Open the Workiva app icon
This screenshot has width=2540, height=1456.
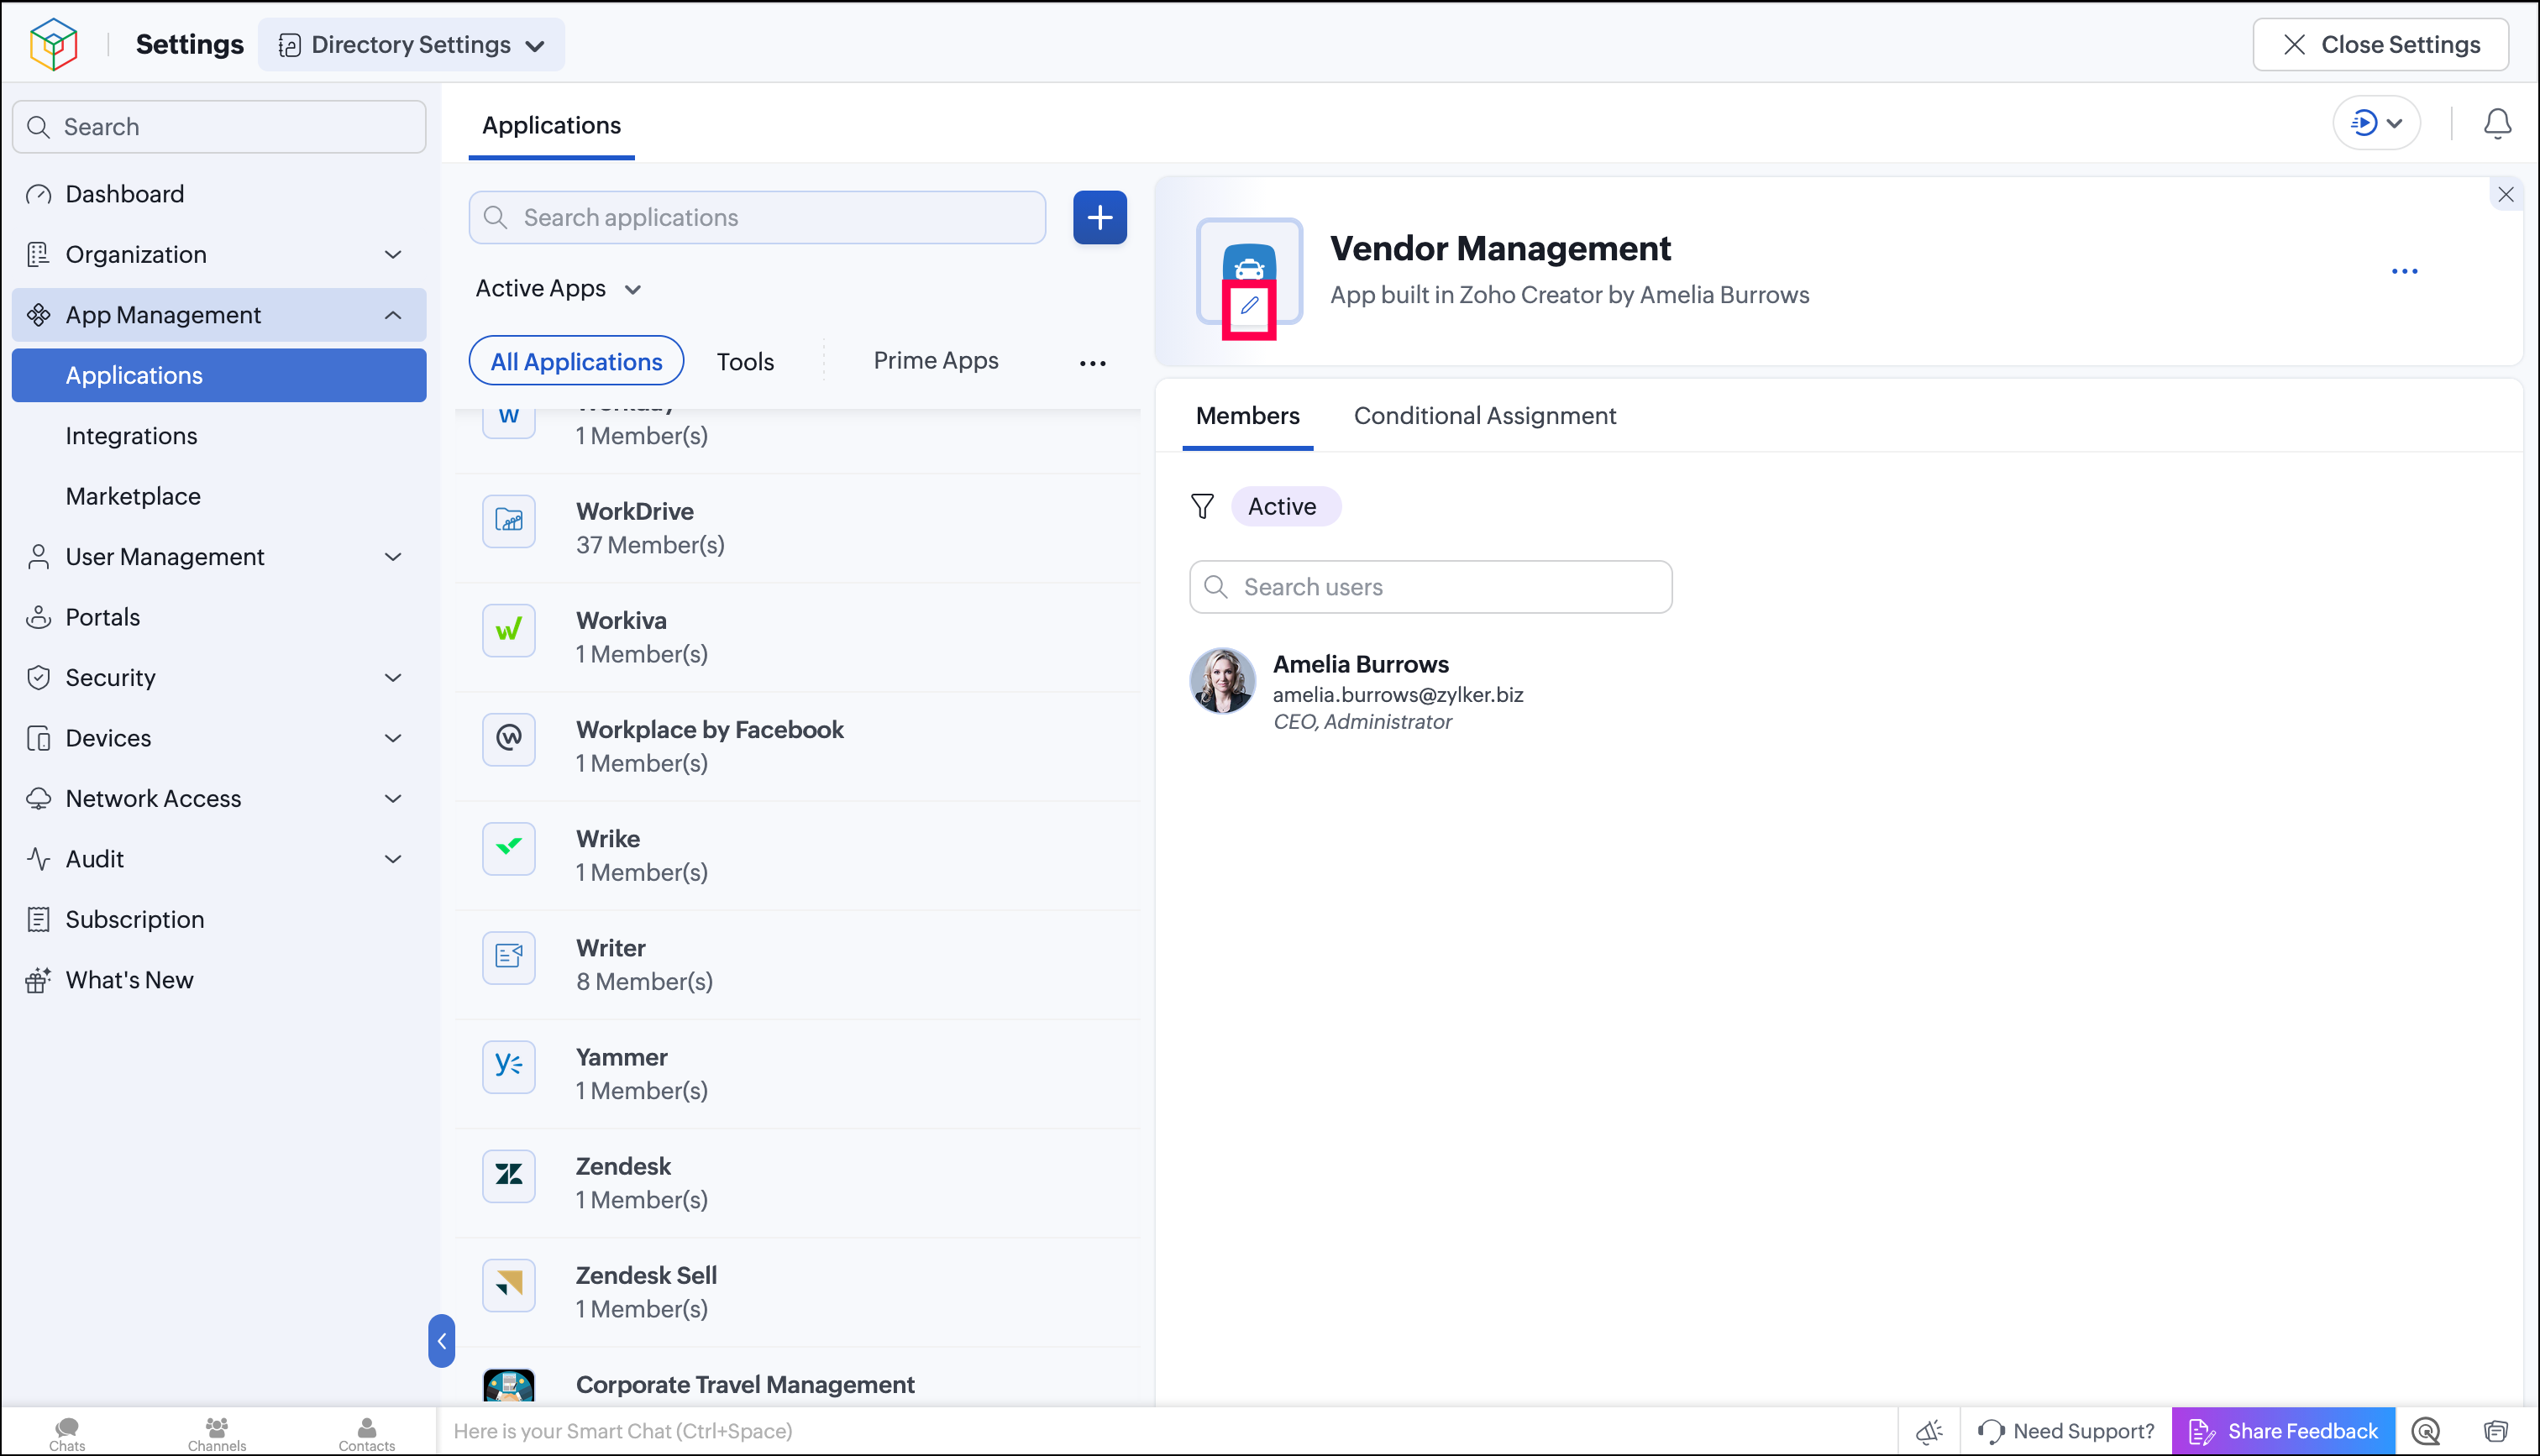coord(509,630)
